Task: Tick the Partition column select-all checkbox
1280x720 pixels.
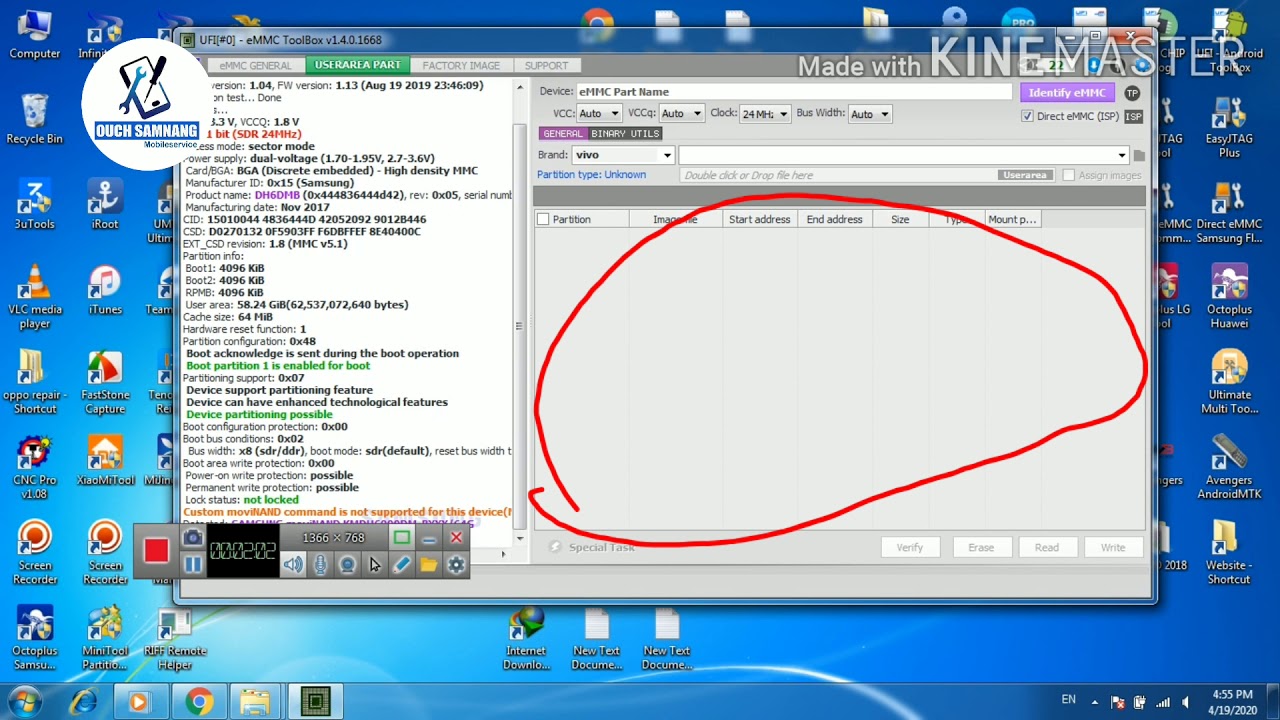Action: [x=543, y=219]
